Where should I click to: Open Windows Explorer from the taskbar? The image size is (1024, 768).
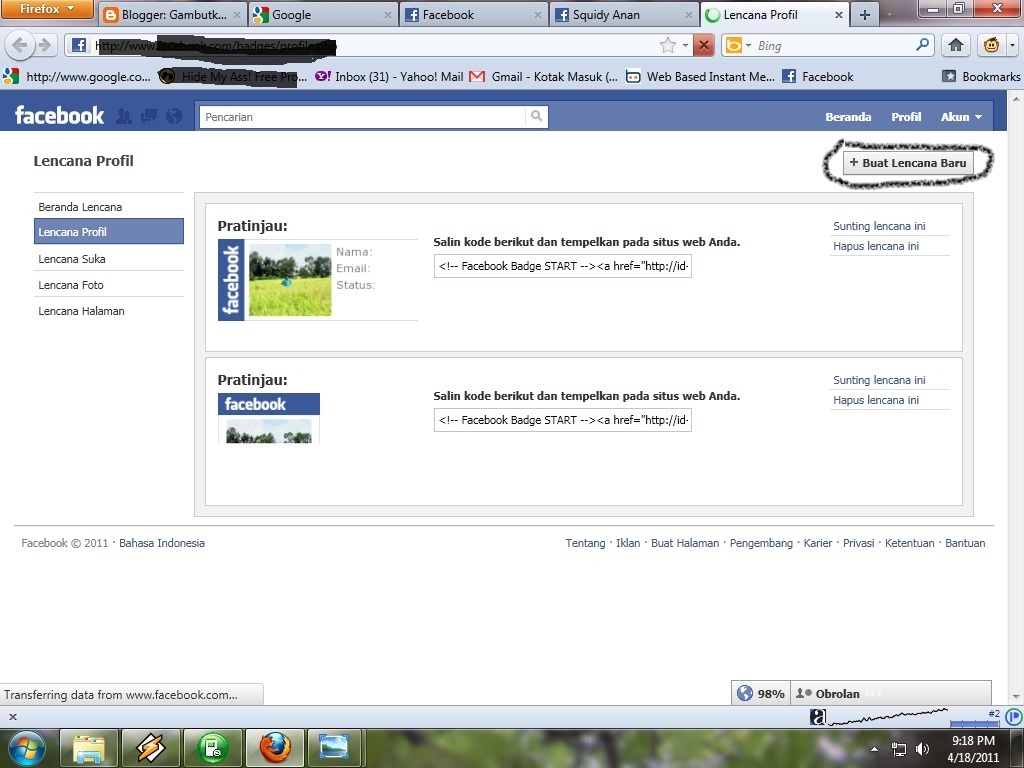click(89, 748)
